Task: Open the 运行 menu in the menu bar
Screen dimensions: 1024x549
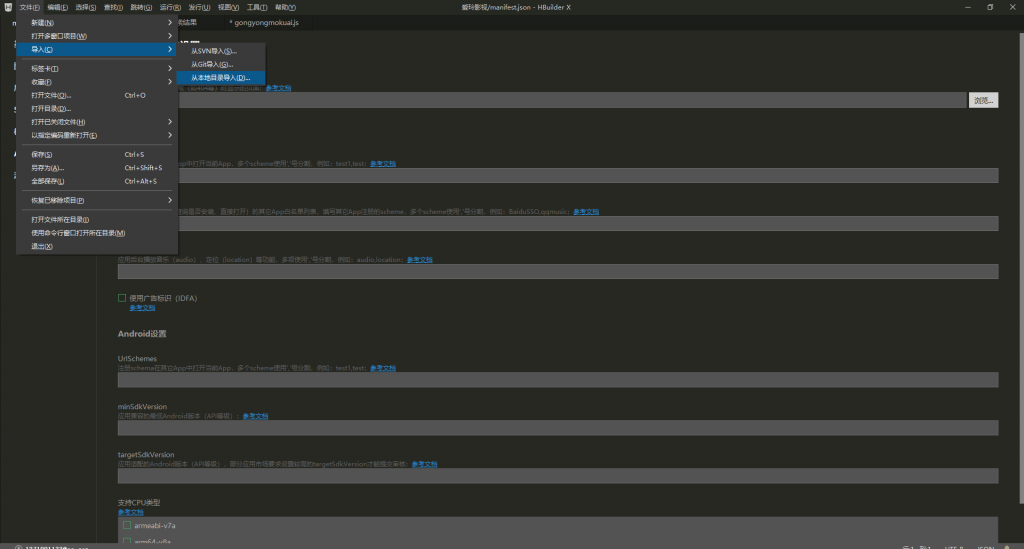Action: click(x=170, y=7)
